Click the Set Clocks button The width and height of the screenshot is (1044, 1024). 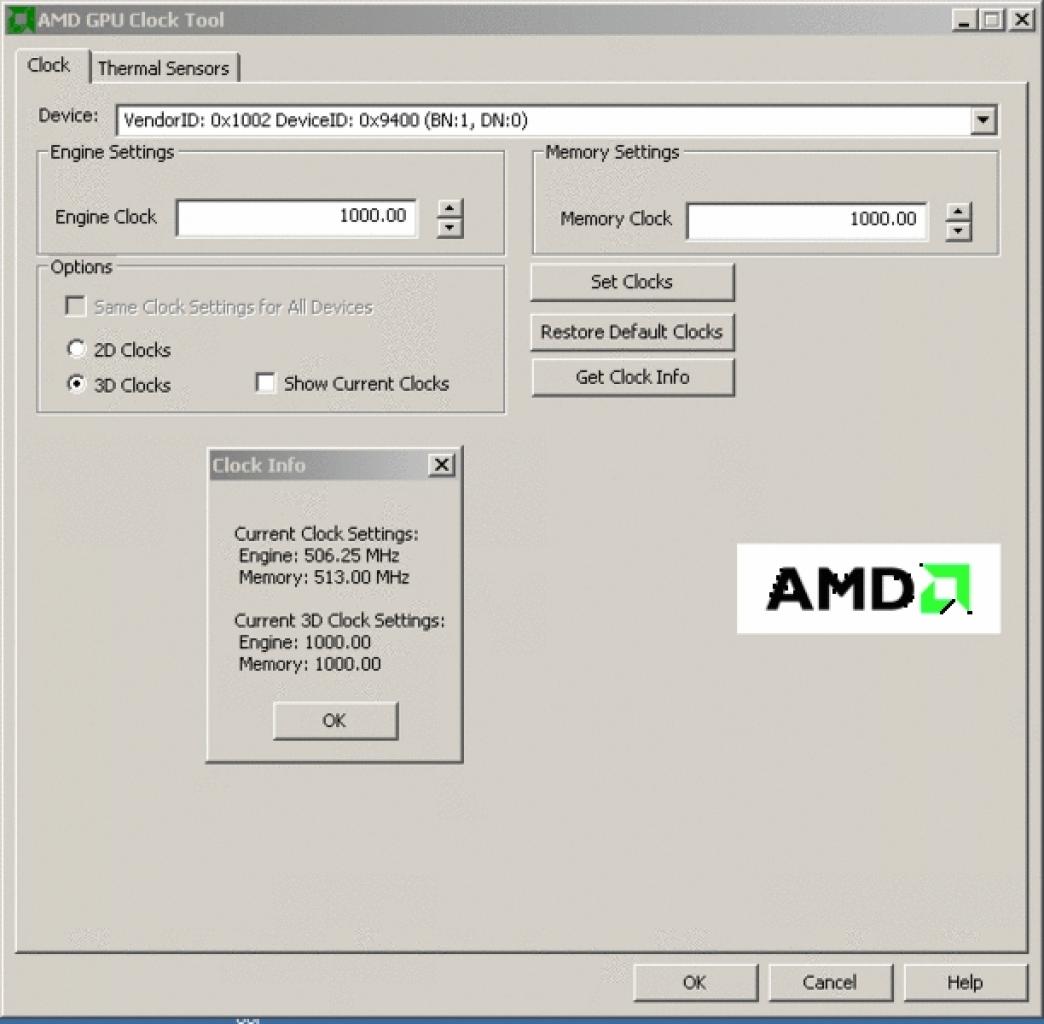(x=633, y=282)
